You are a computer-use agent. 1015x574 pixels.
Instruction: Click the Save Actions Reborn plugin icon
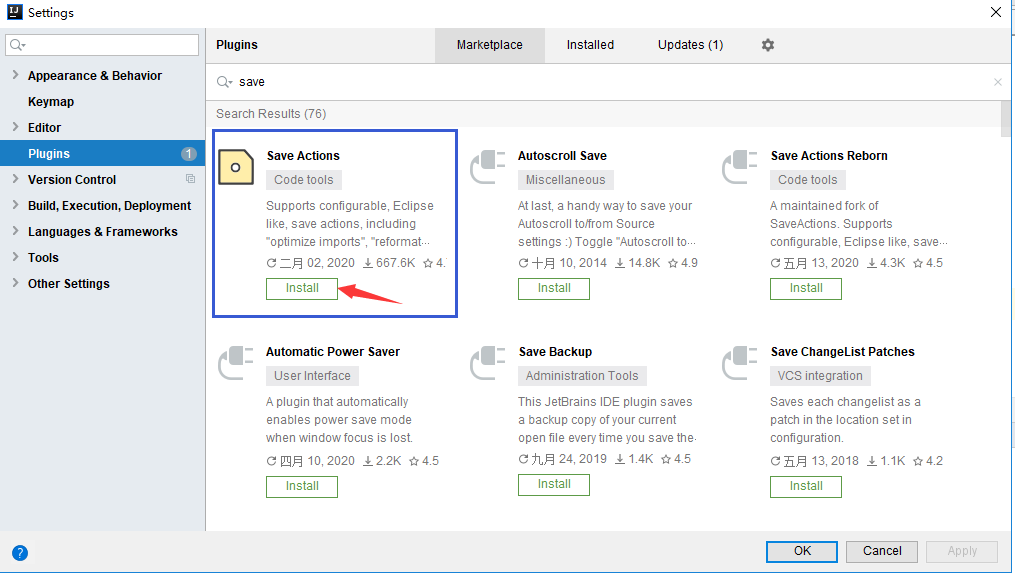[x=739, y=167]
